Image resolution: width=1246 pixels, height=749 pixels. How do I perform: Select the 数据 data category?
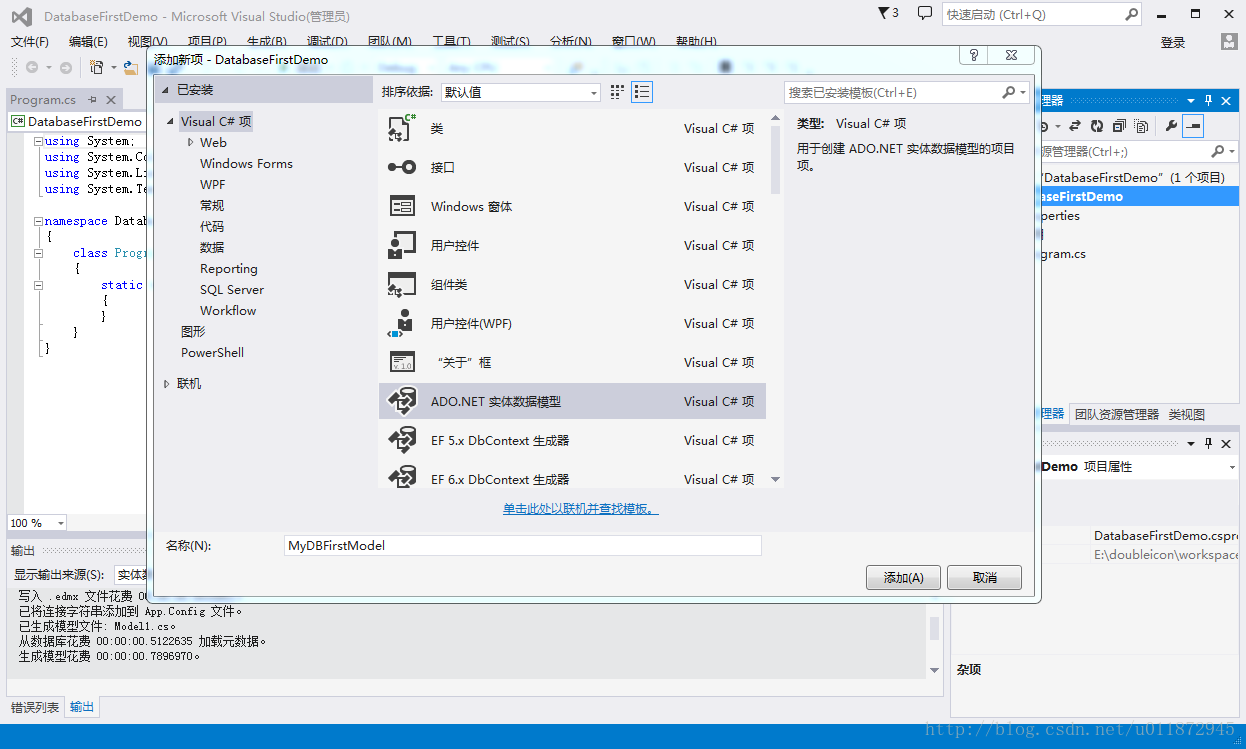point(212,247)
